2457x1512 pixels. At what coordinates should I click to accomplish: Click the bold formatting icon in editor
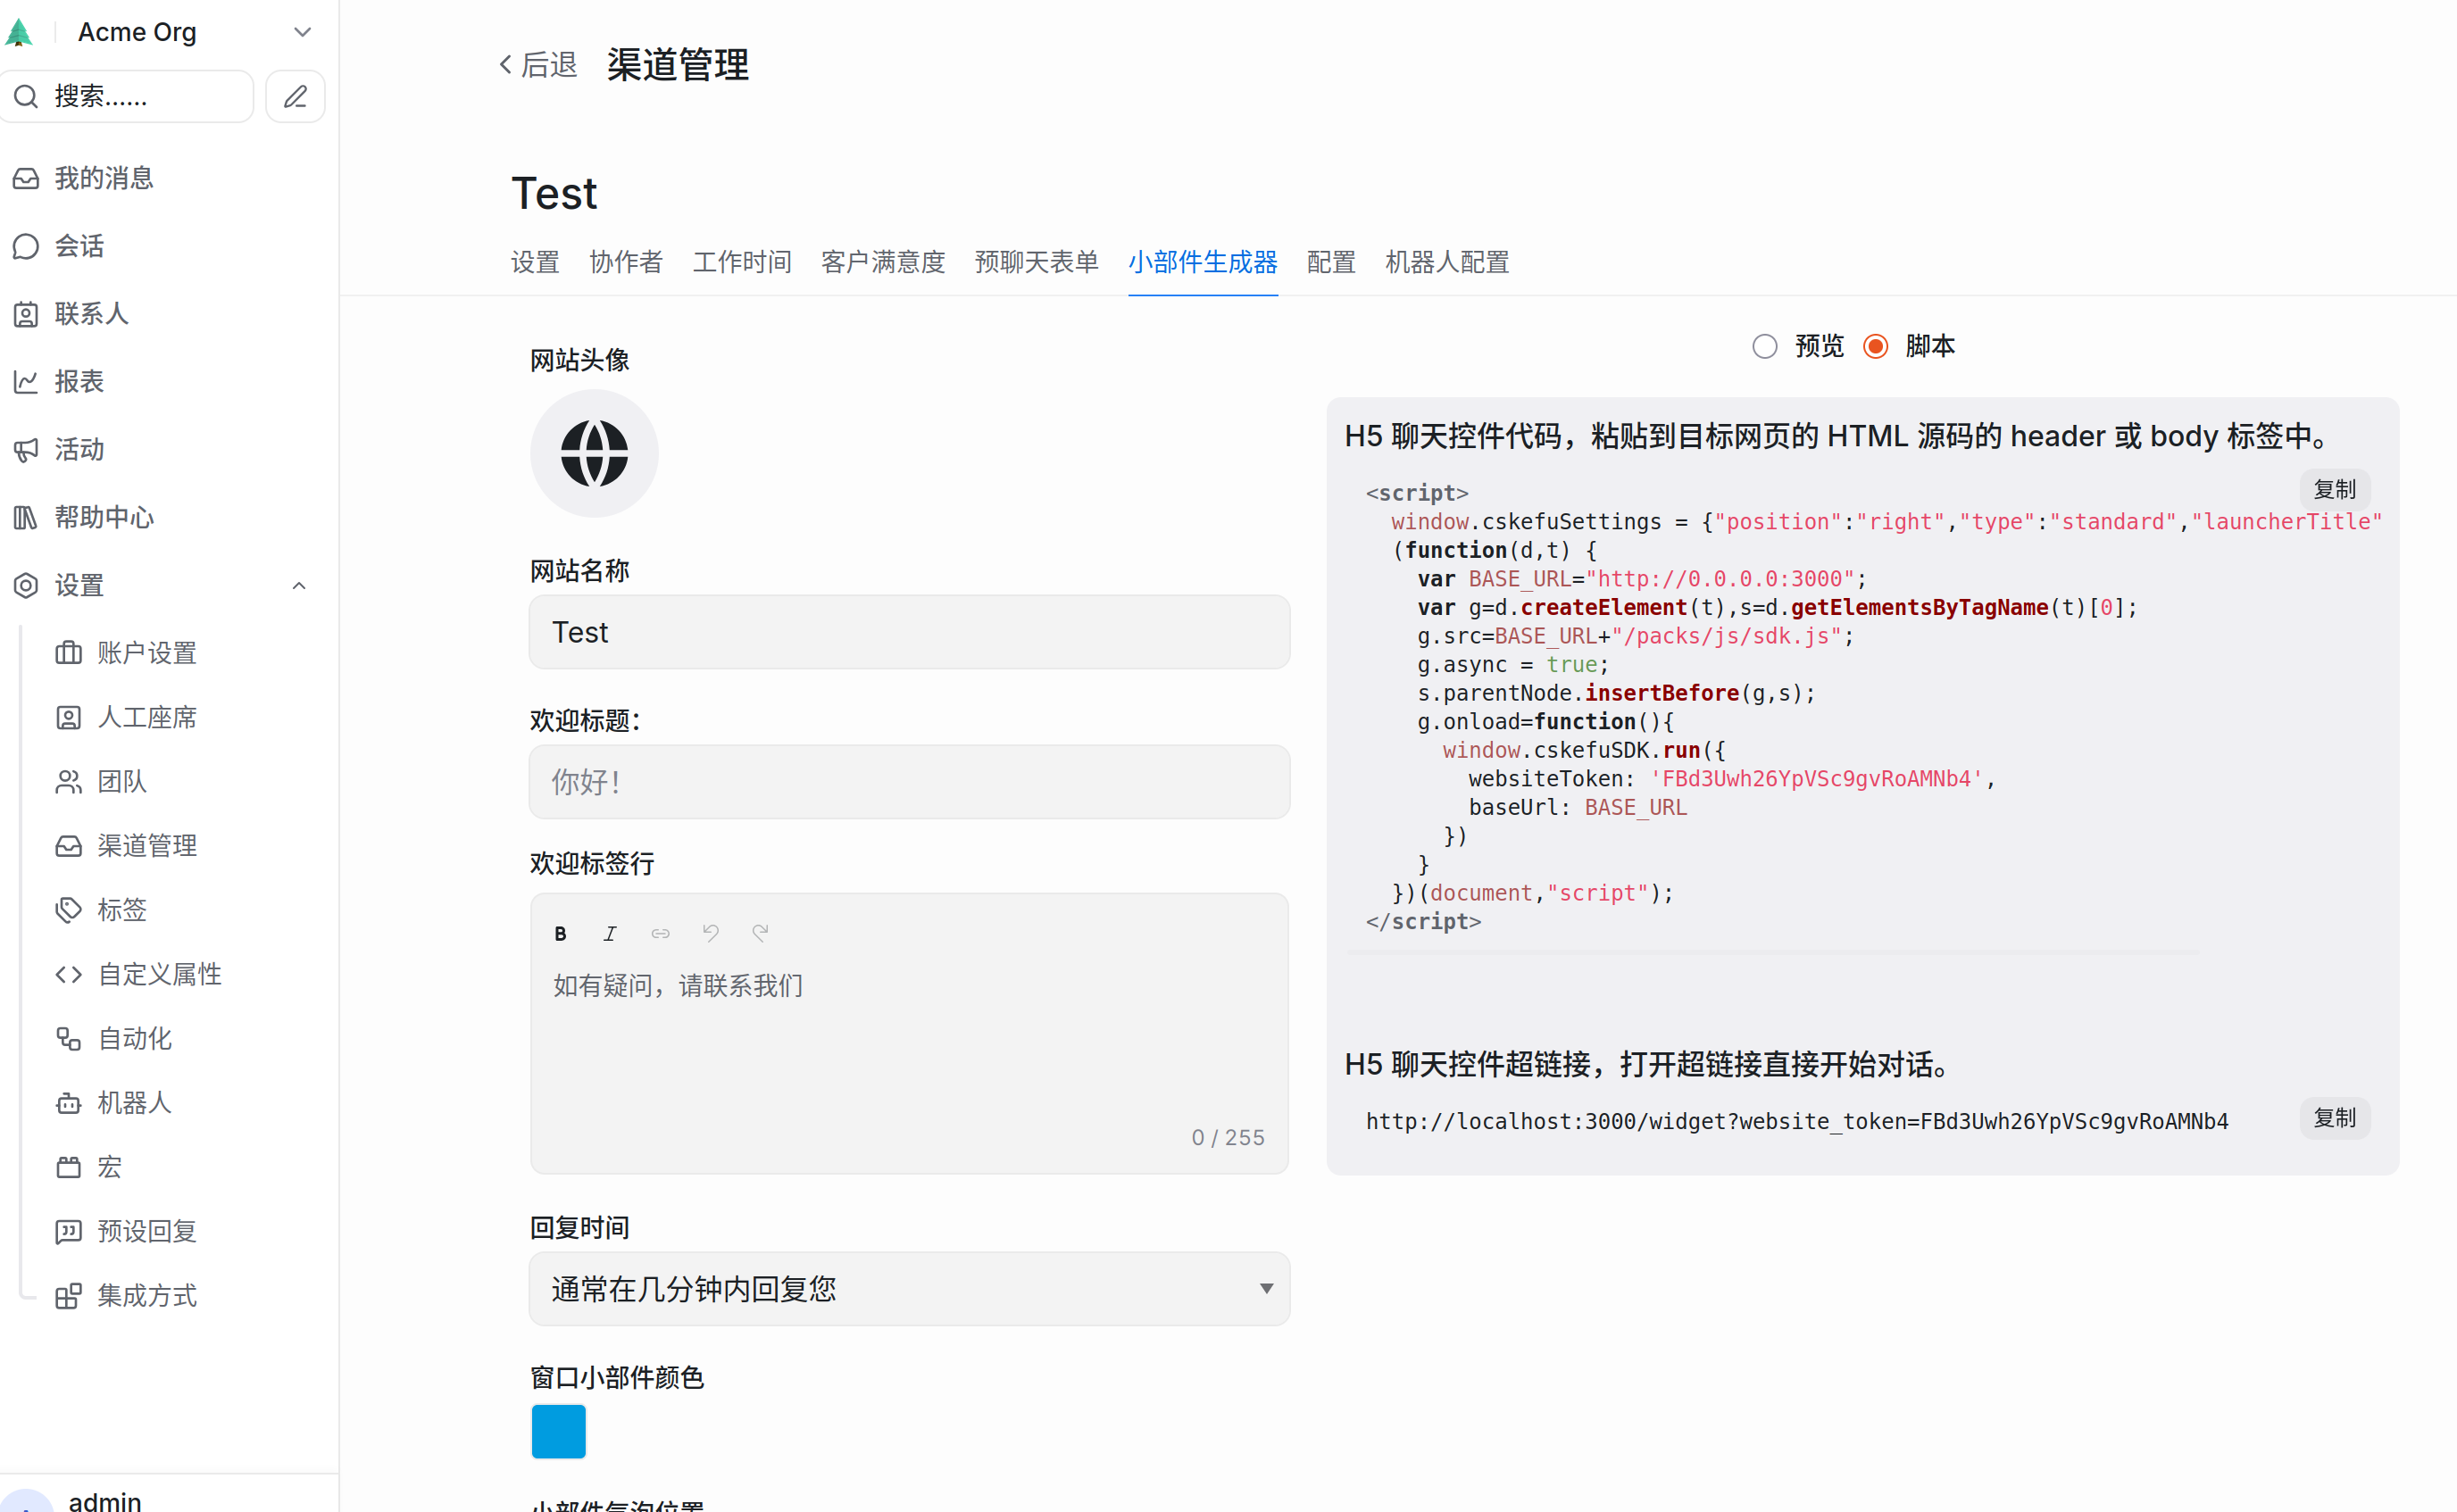click(x=560, y=933)
